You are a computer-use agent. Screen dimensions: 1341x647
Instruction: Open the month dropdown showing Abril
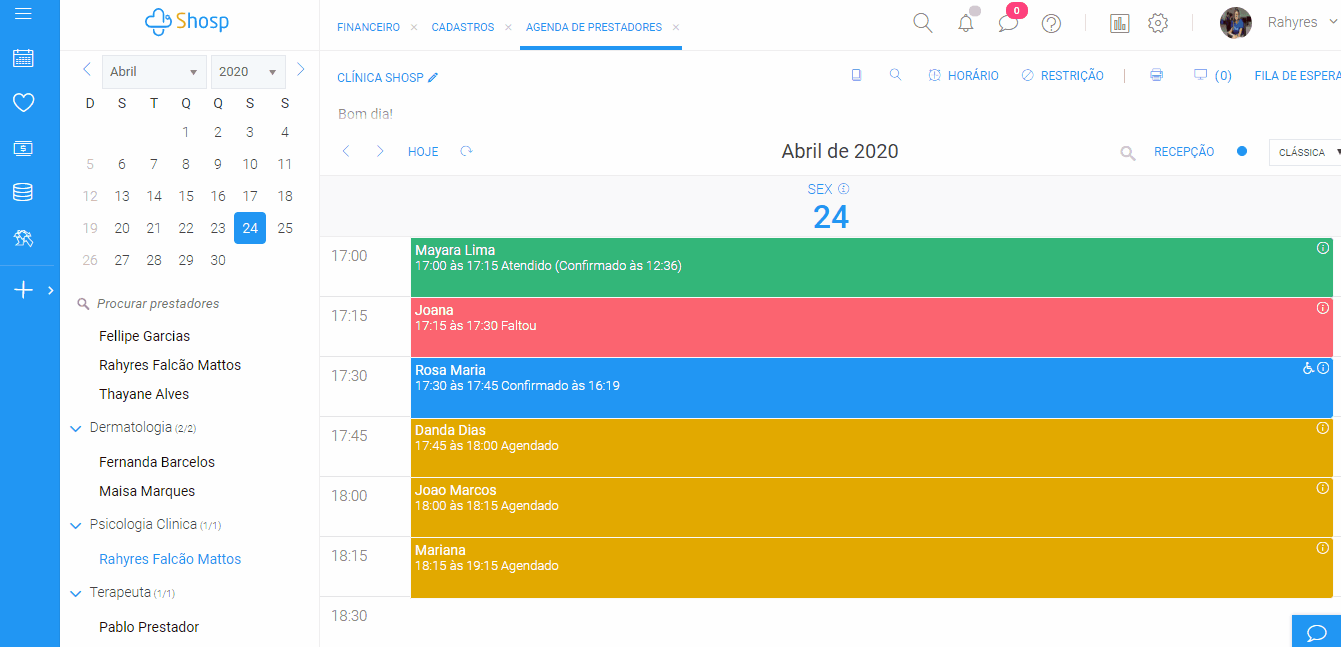(x=154, y=72)
